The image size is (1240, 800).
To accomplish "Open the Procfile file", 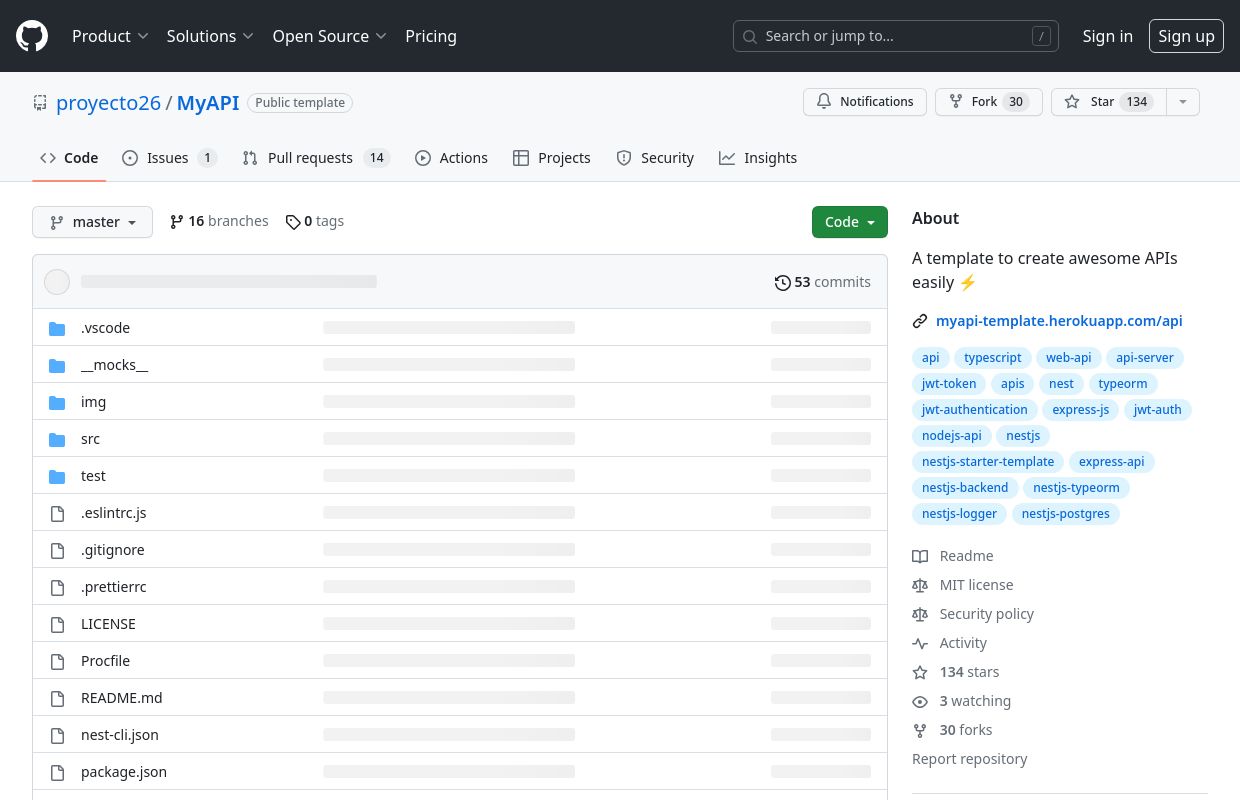I will 105,661.
